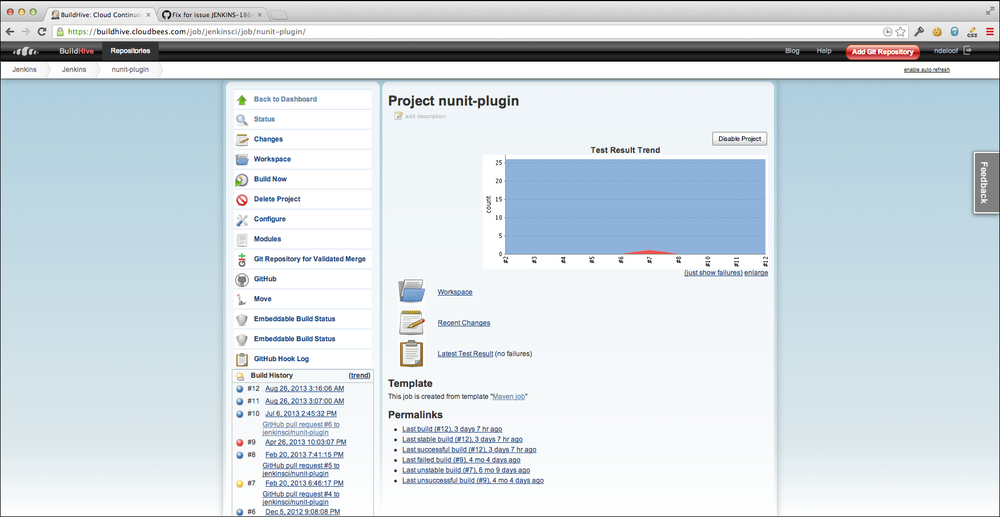Click the browser address bar URL

(400, 32)
